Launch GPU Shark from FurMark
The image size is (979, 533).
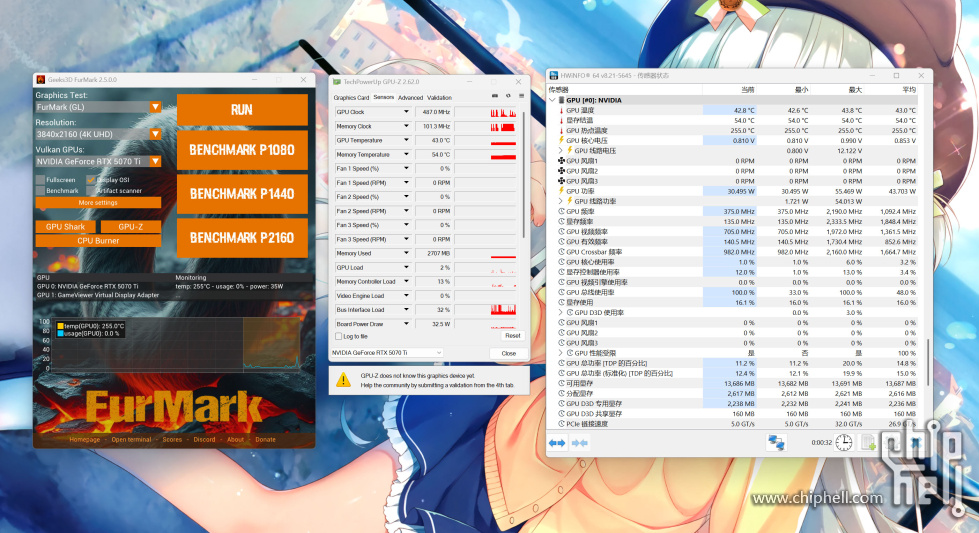(x=66, y=227)
